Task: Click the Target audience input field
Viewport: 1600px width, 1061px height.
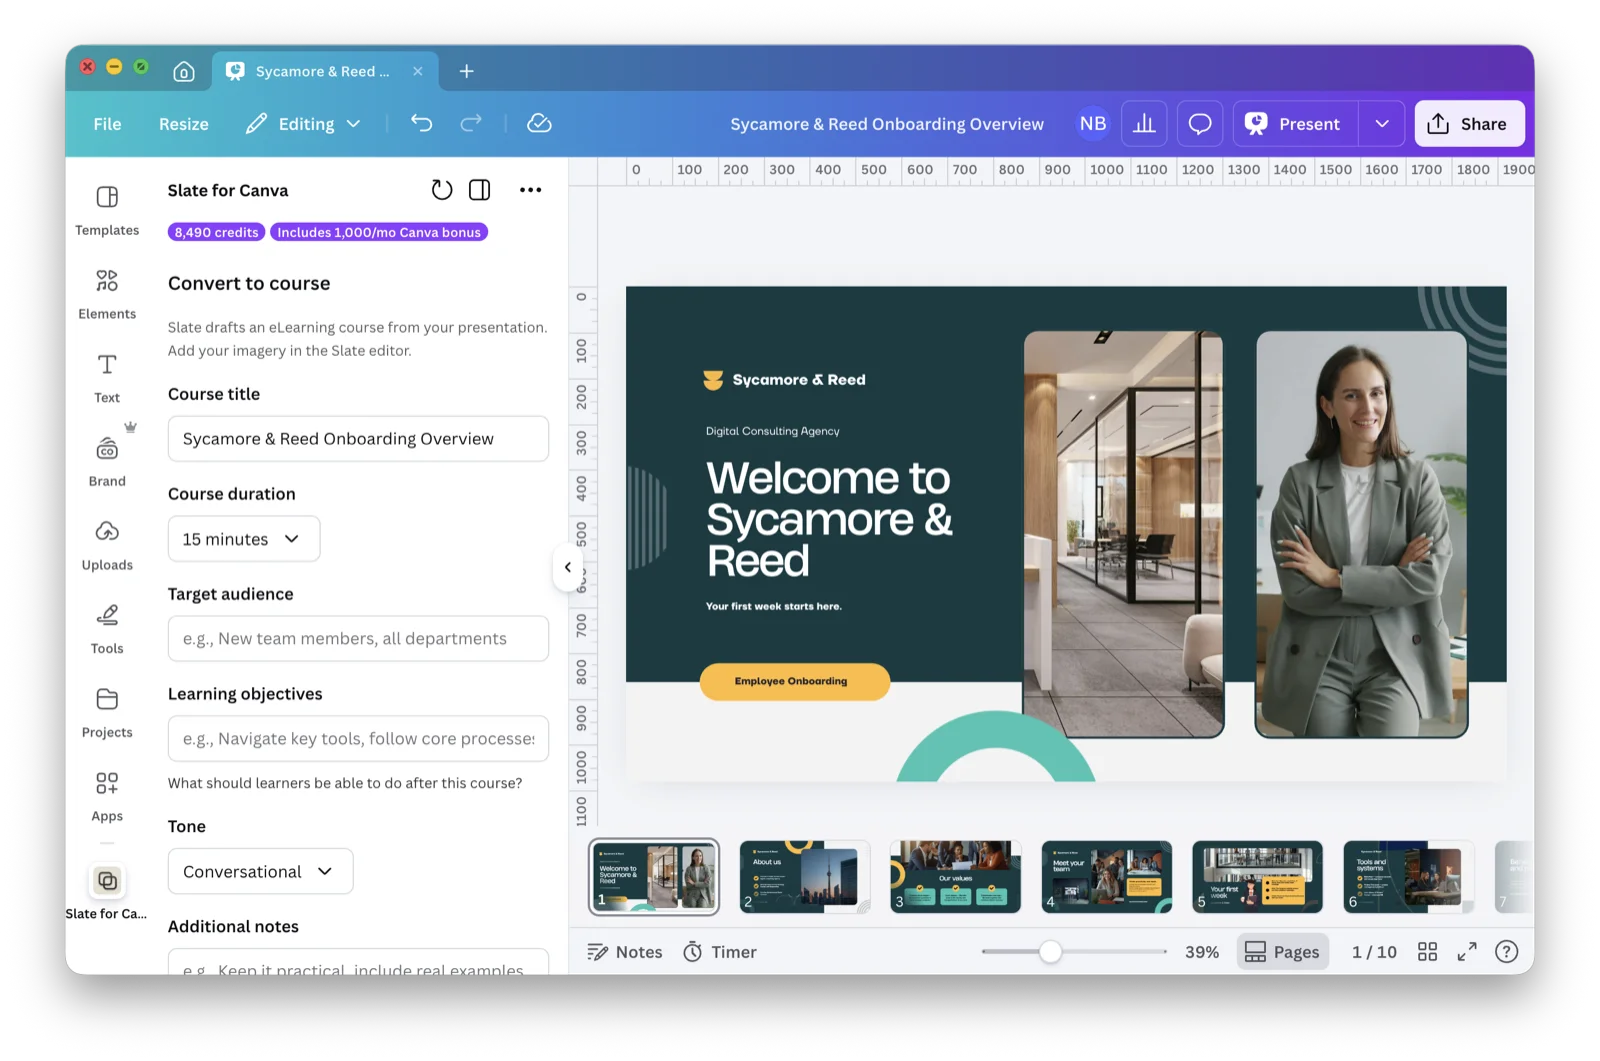Action: pos(358,639)
